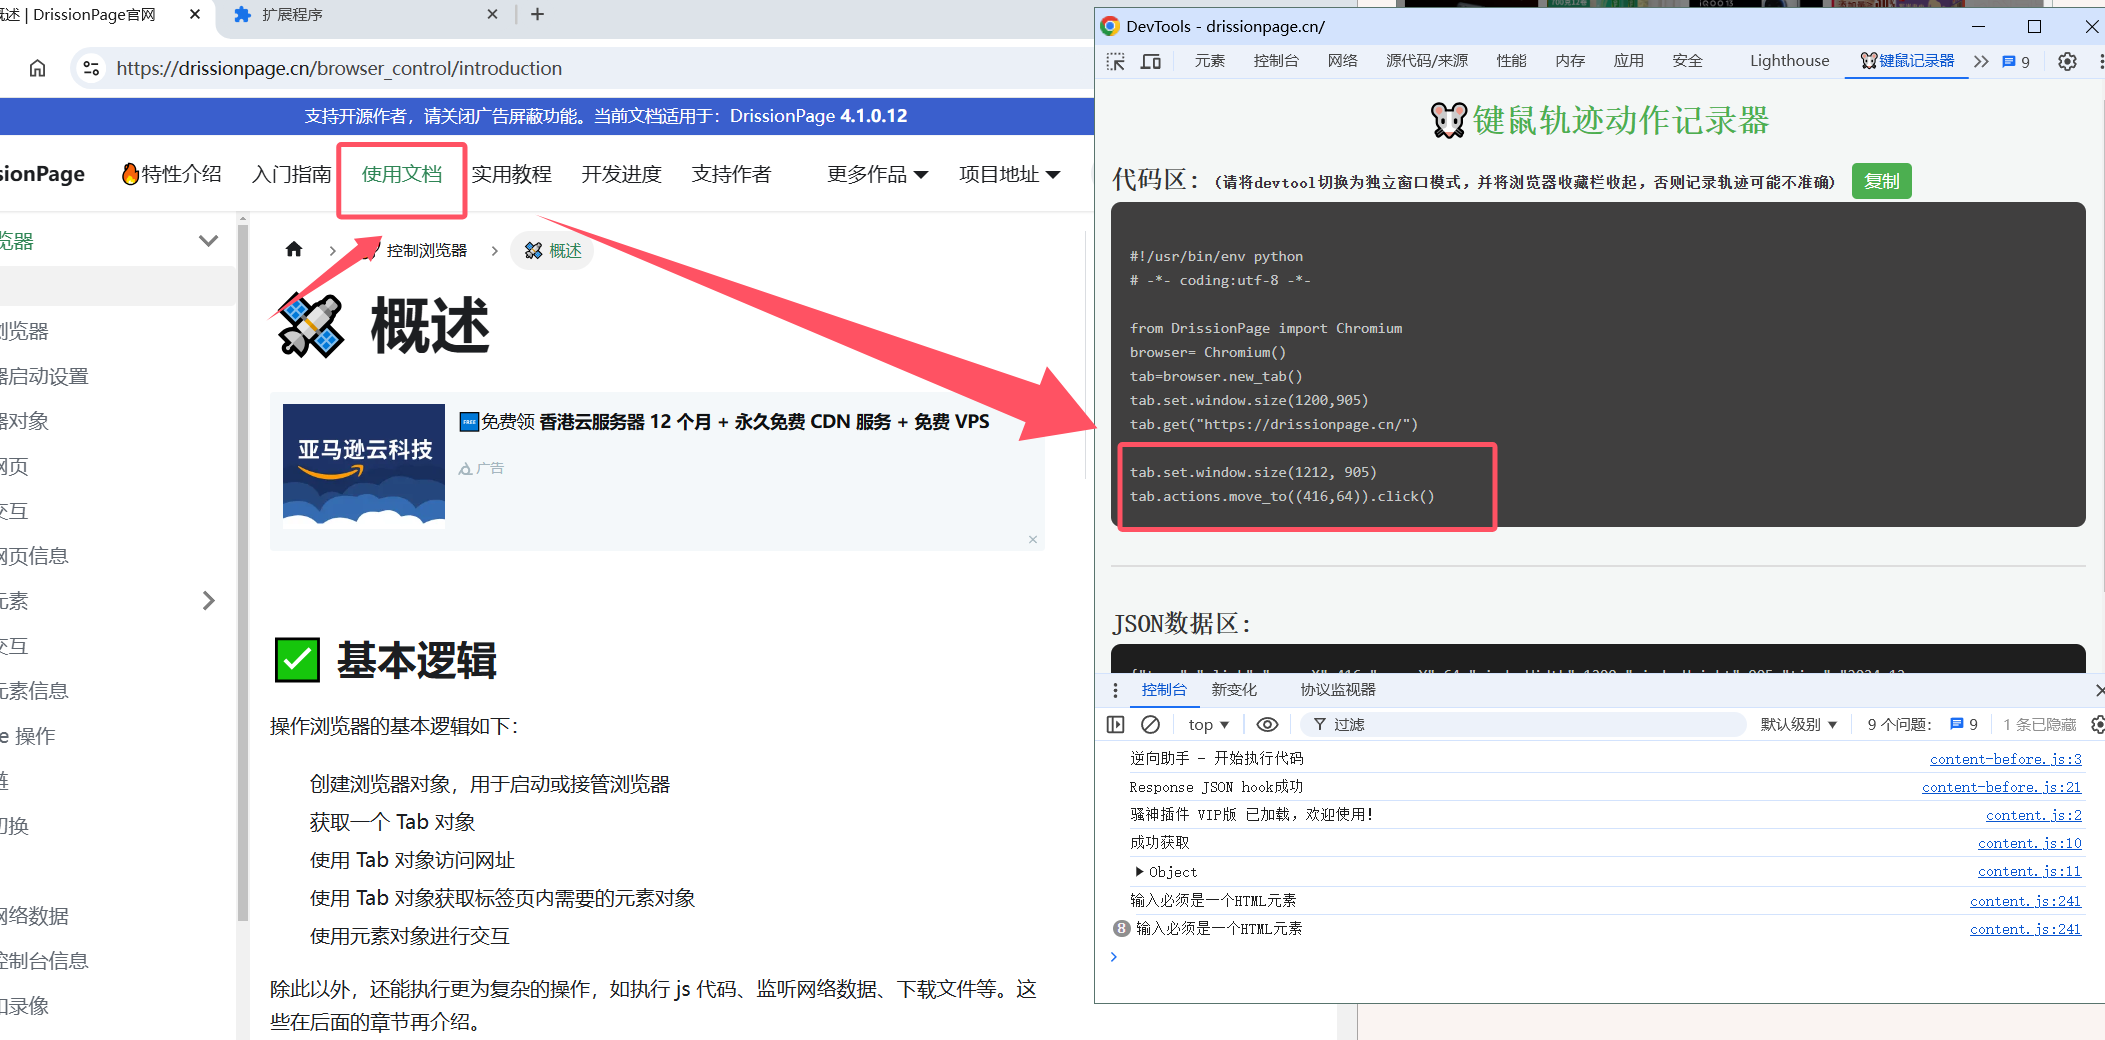Click the breadcrumb home icon
This screenshot has height=1040, width=2105.
(x=294, y=250)
